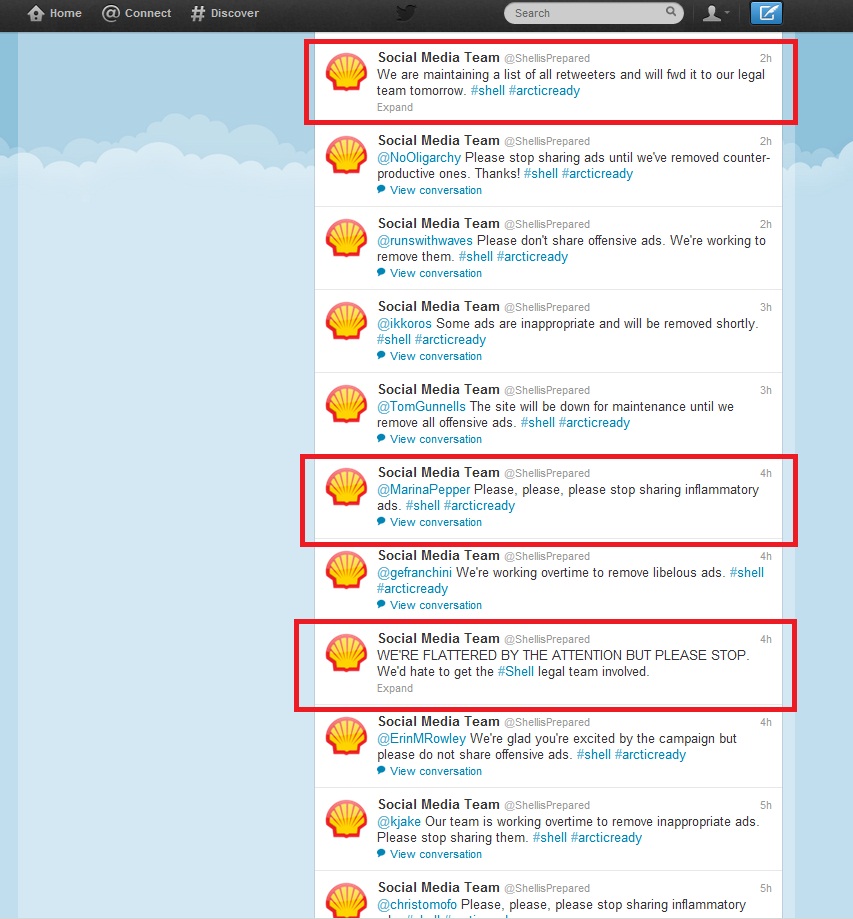Click Shell avatar on @ikkoros reply tweet

point(346,321)
